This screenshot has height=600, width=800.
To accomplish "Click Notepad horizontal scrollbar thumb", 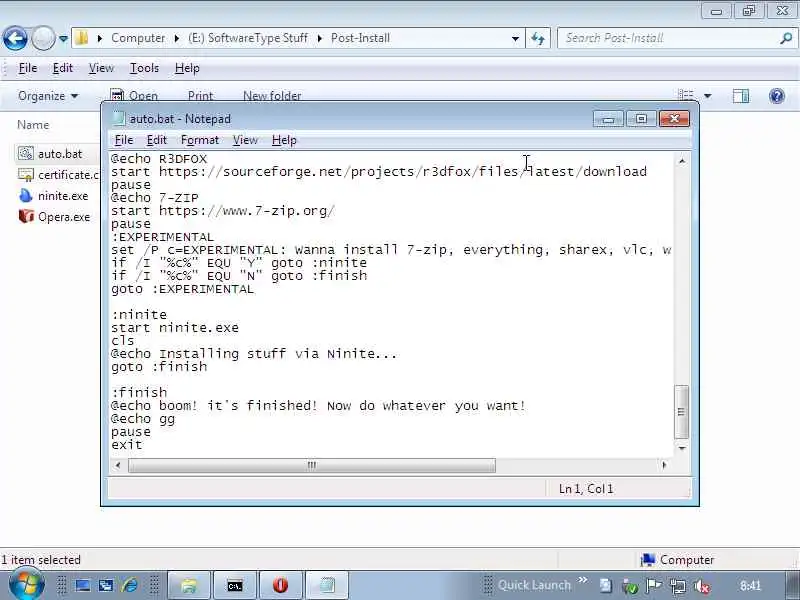I will 312,465.
